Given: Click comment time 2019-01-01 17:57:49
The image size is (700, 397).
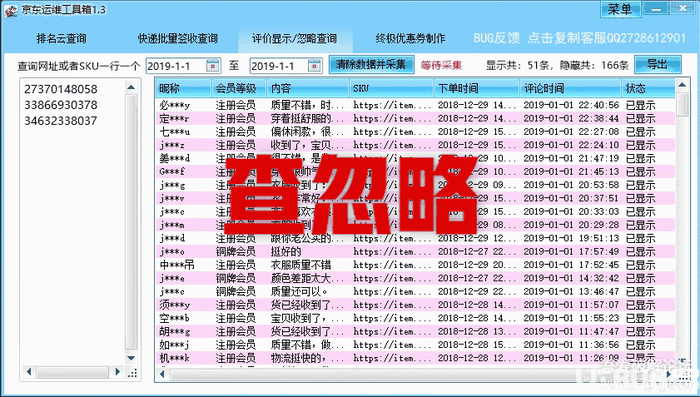Looking at the screenshot, I should click(x=571, y=252).
